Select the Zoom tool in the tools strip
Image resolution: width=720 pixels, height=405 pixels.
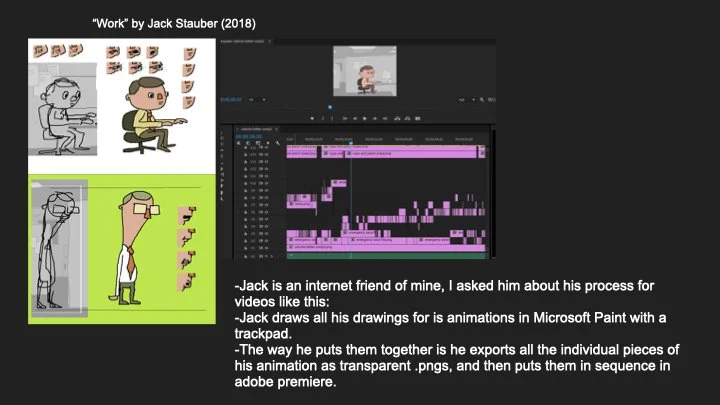pos(222,199)
